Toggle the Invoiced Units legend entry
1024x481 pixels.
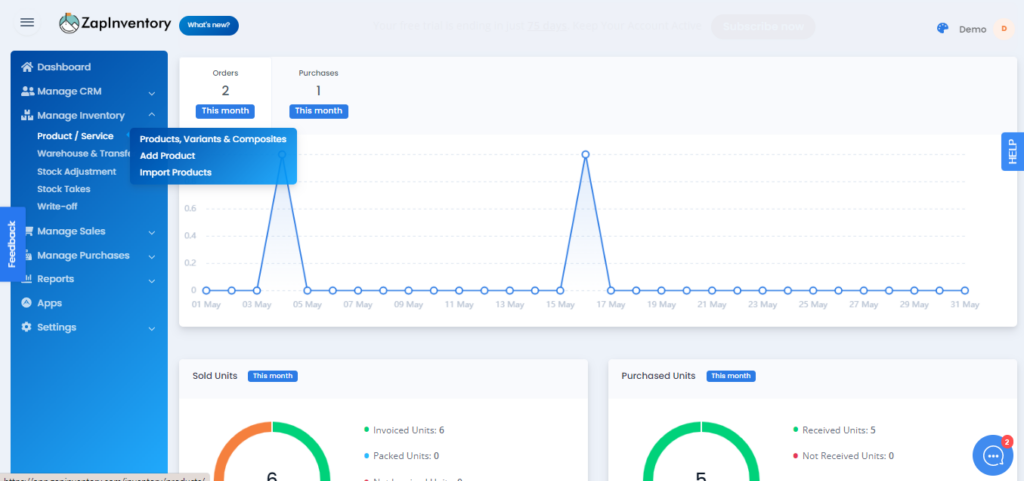405,430
